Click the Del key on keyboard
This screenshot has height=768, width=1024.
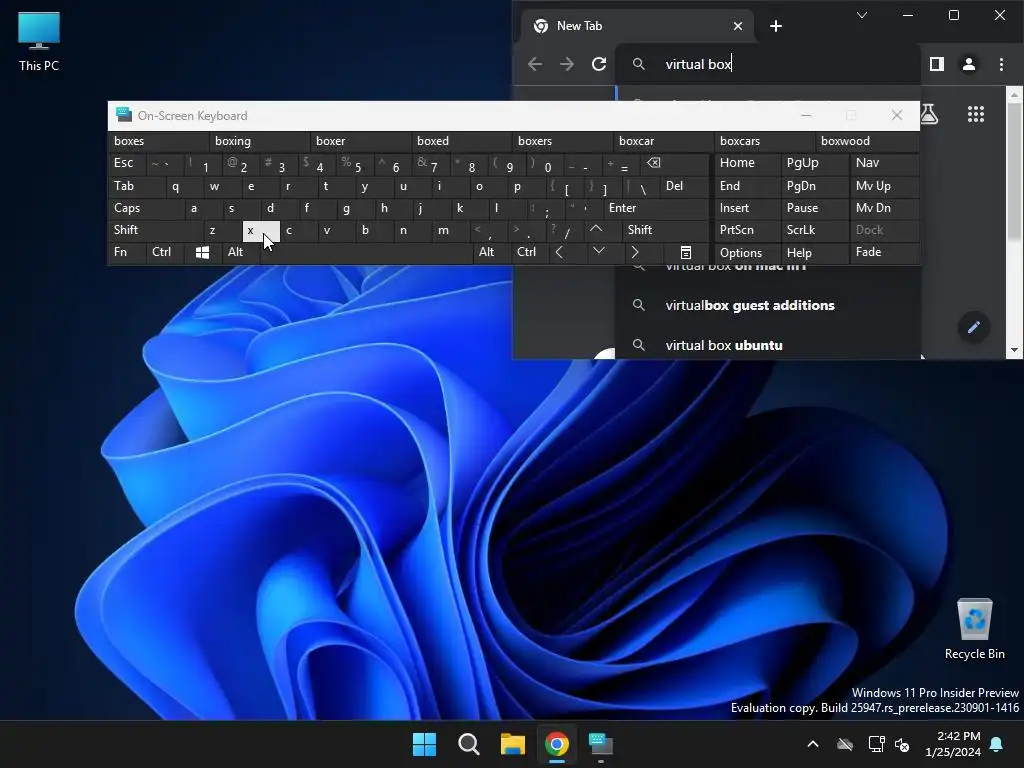[684, 186]
